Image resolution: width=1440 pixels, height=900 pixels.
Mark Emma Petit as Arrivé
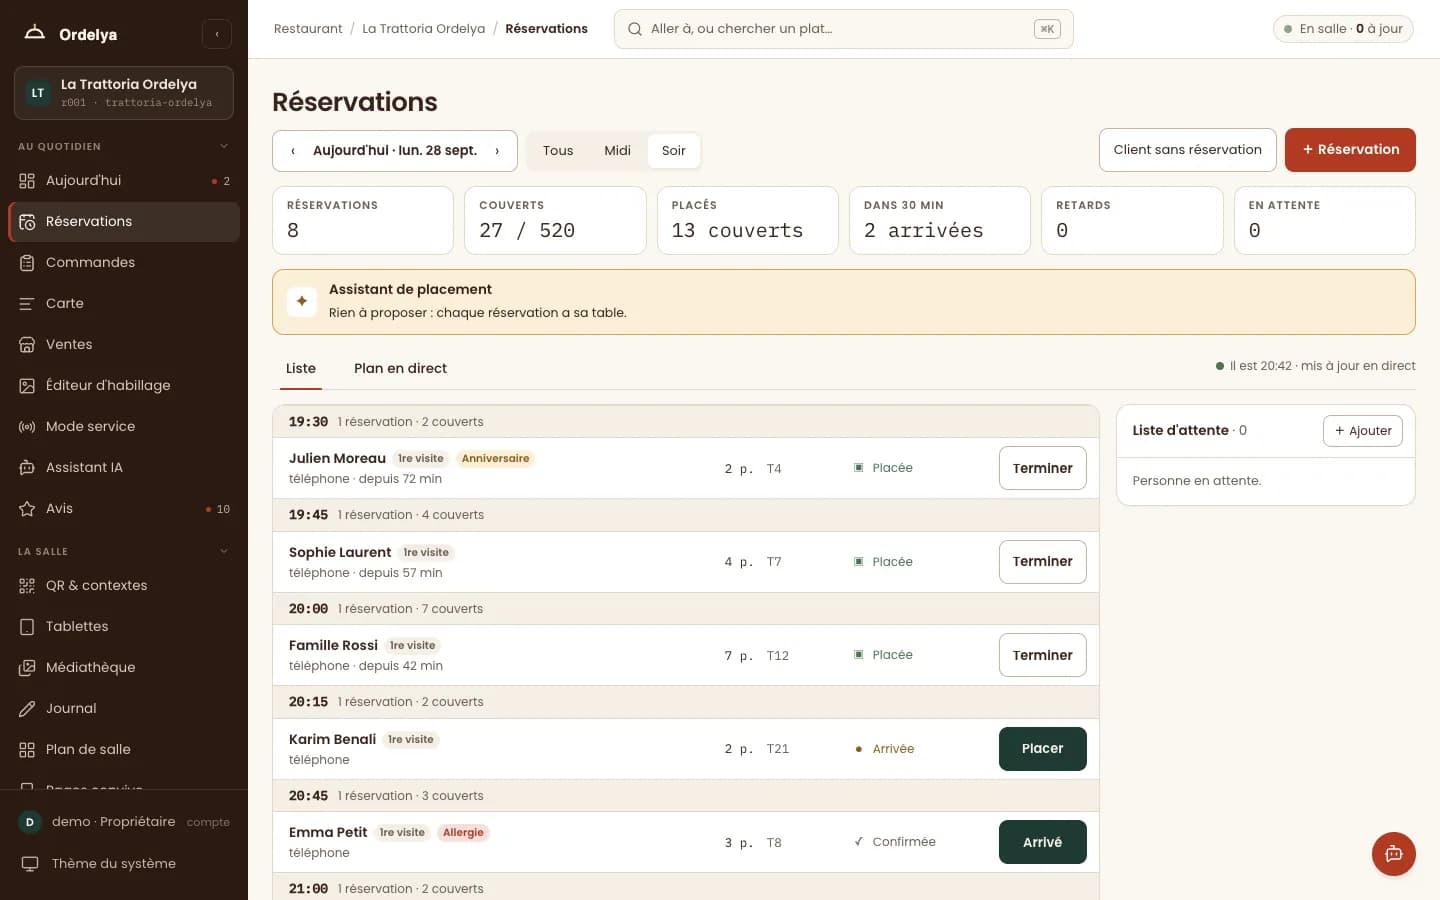coord(1043,842)
